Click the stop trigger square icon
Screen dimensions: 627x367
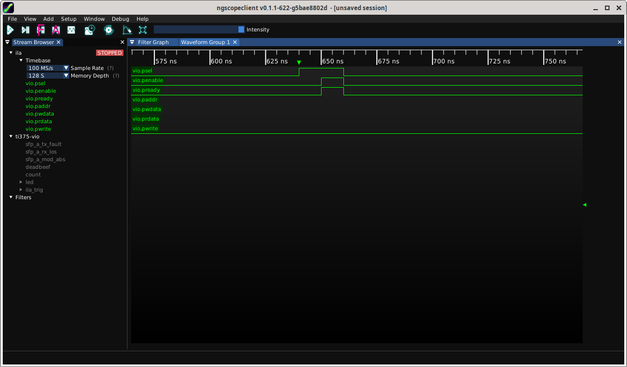pos(71,30)
